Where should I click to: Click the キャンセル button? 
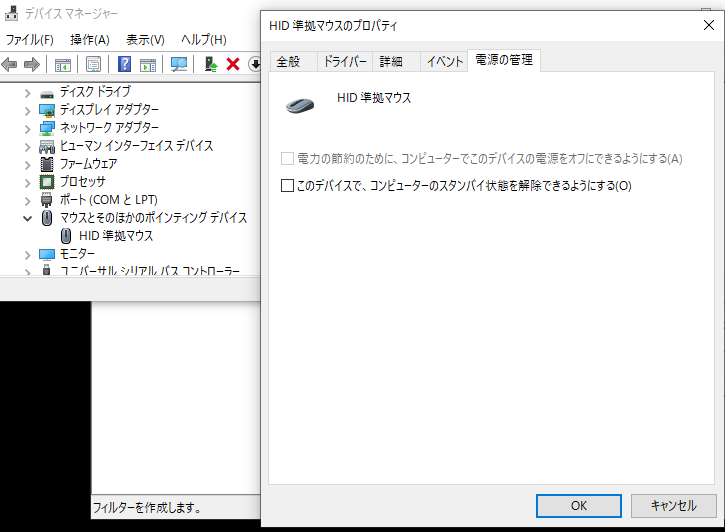(672, 505)
